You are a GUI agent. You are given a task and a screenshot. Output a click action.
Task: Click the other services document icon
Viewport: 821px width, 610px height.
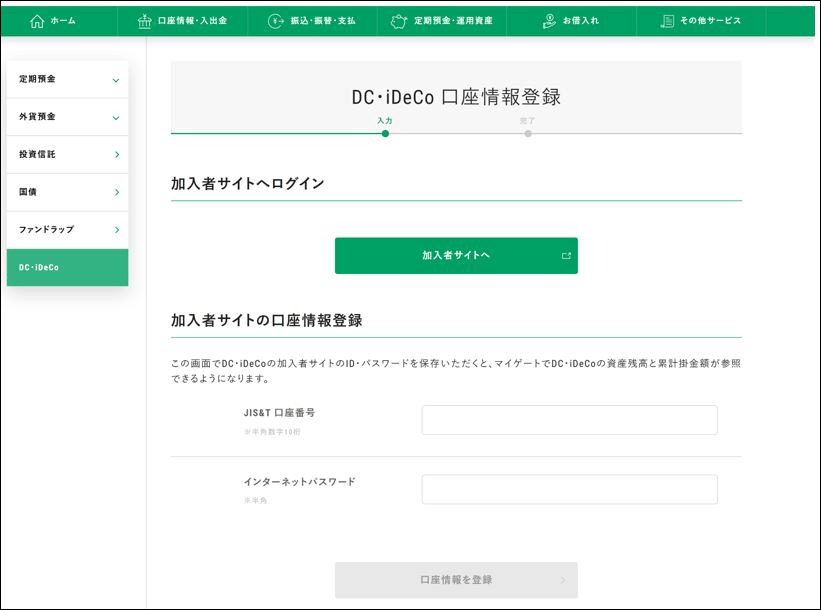coord(667,21)
